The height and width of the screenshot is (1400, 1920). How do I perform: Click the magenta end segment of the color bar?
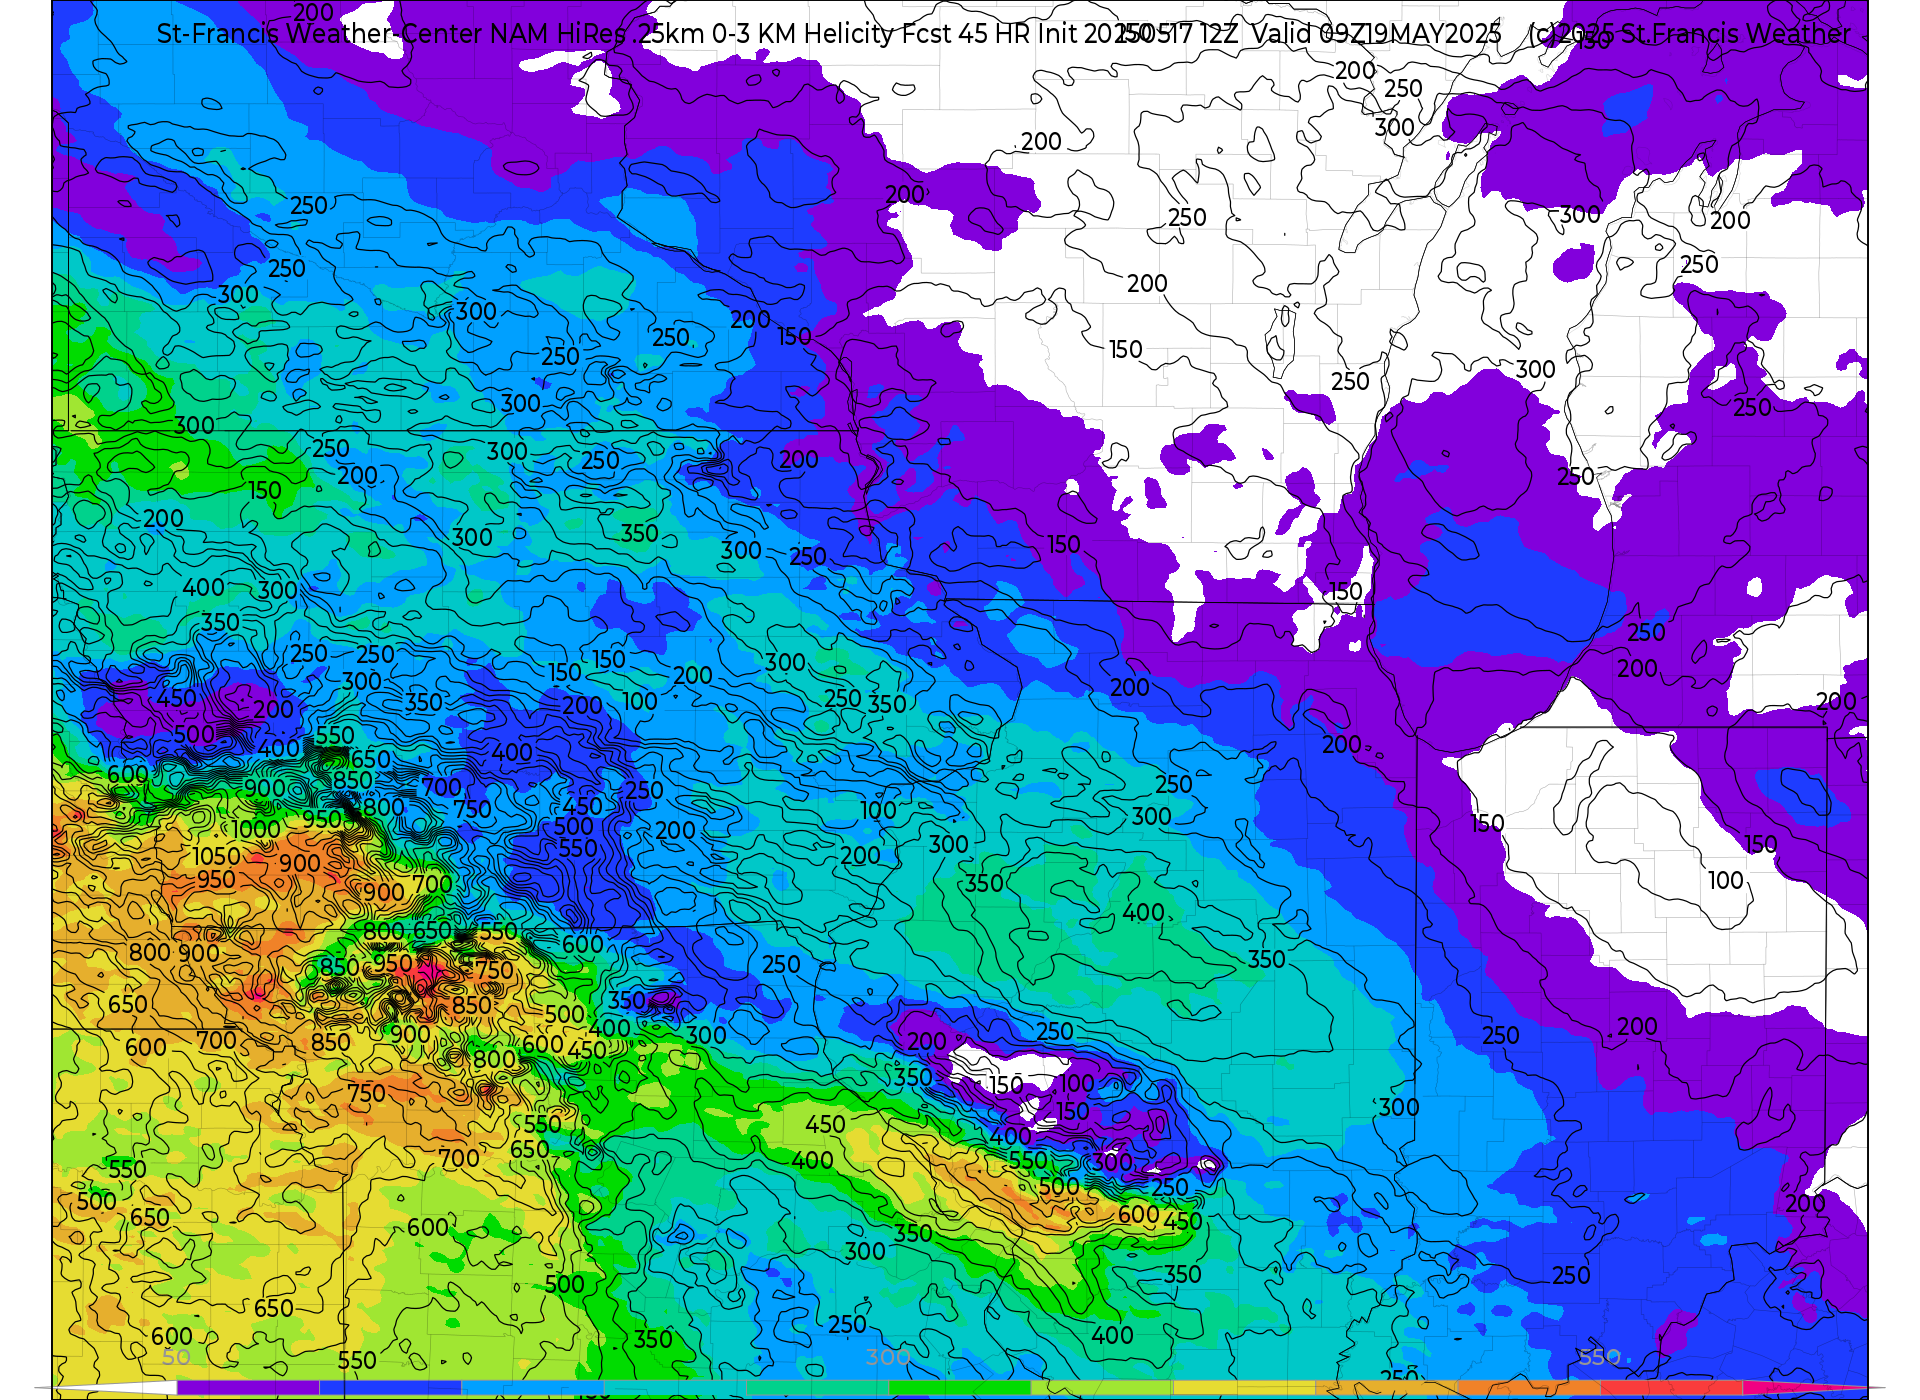pyautogui.click(x=1800, y=1388)
